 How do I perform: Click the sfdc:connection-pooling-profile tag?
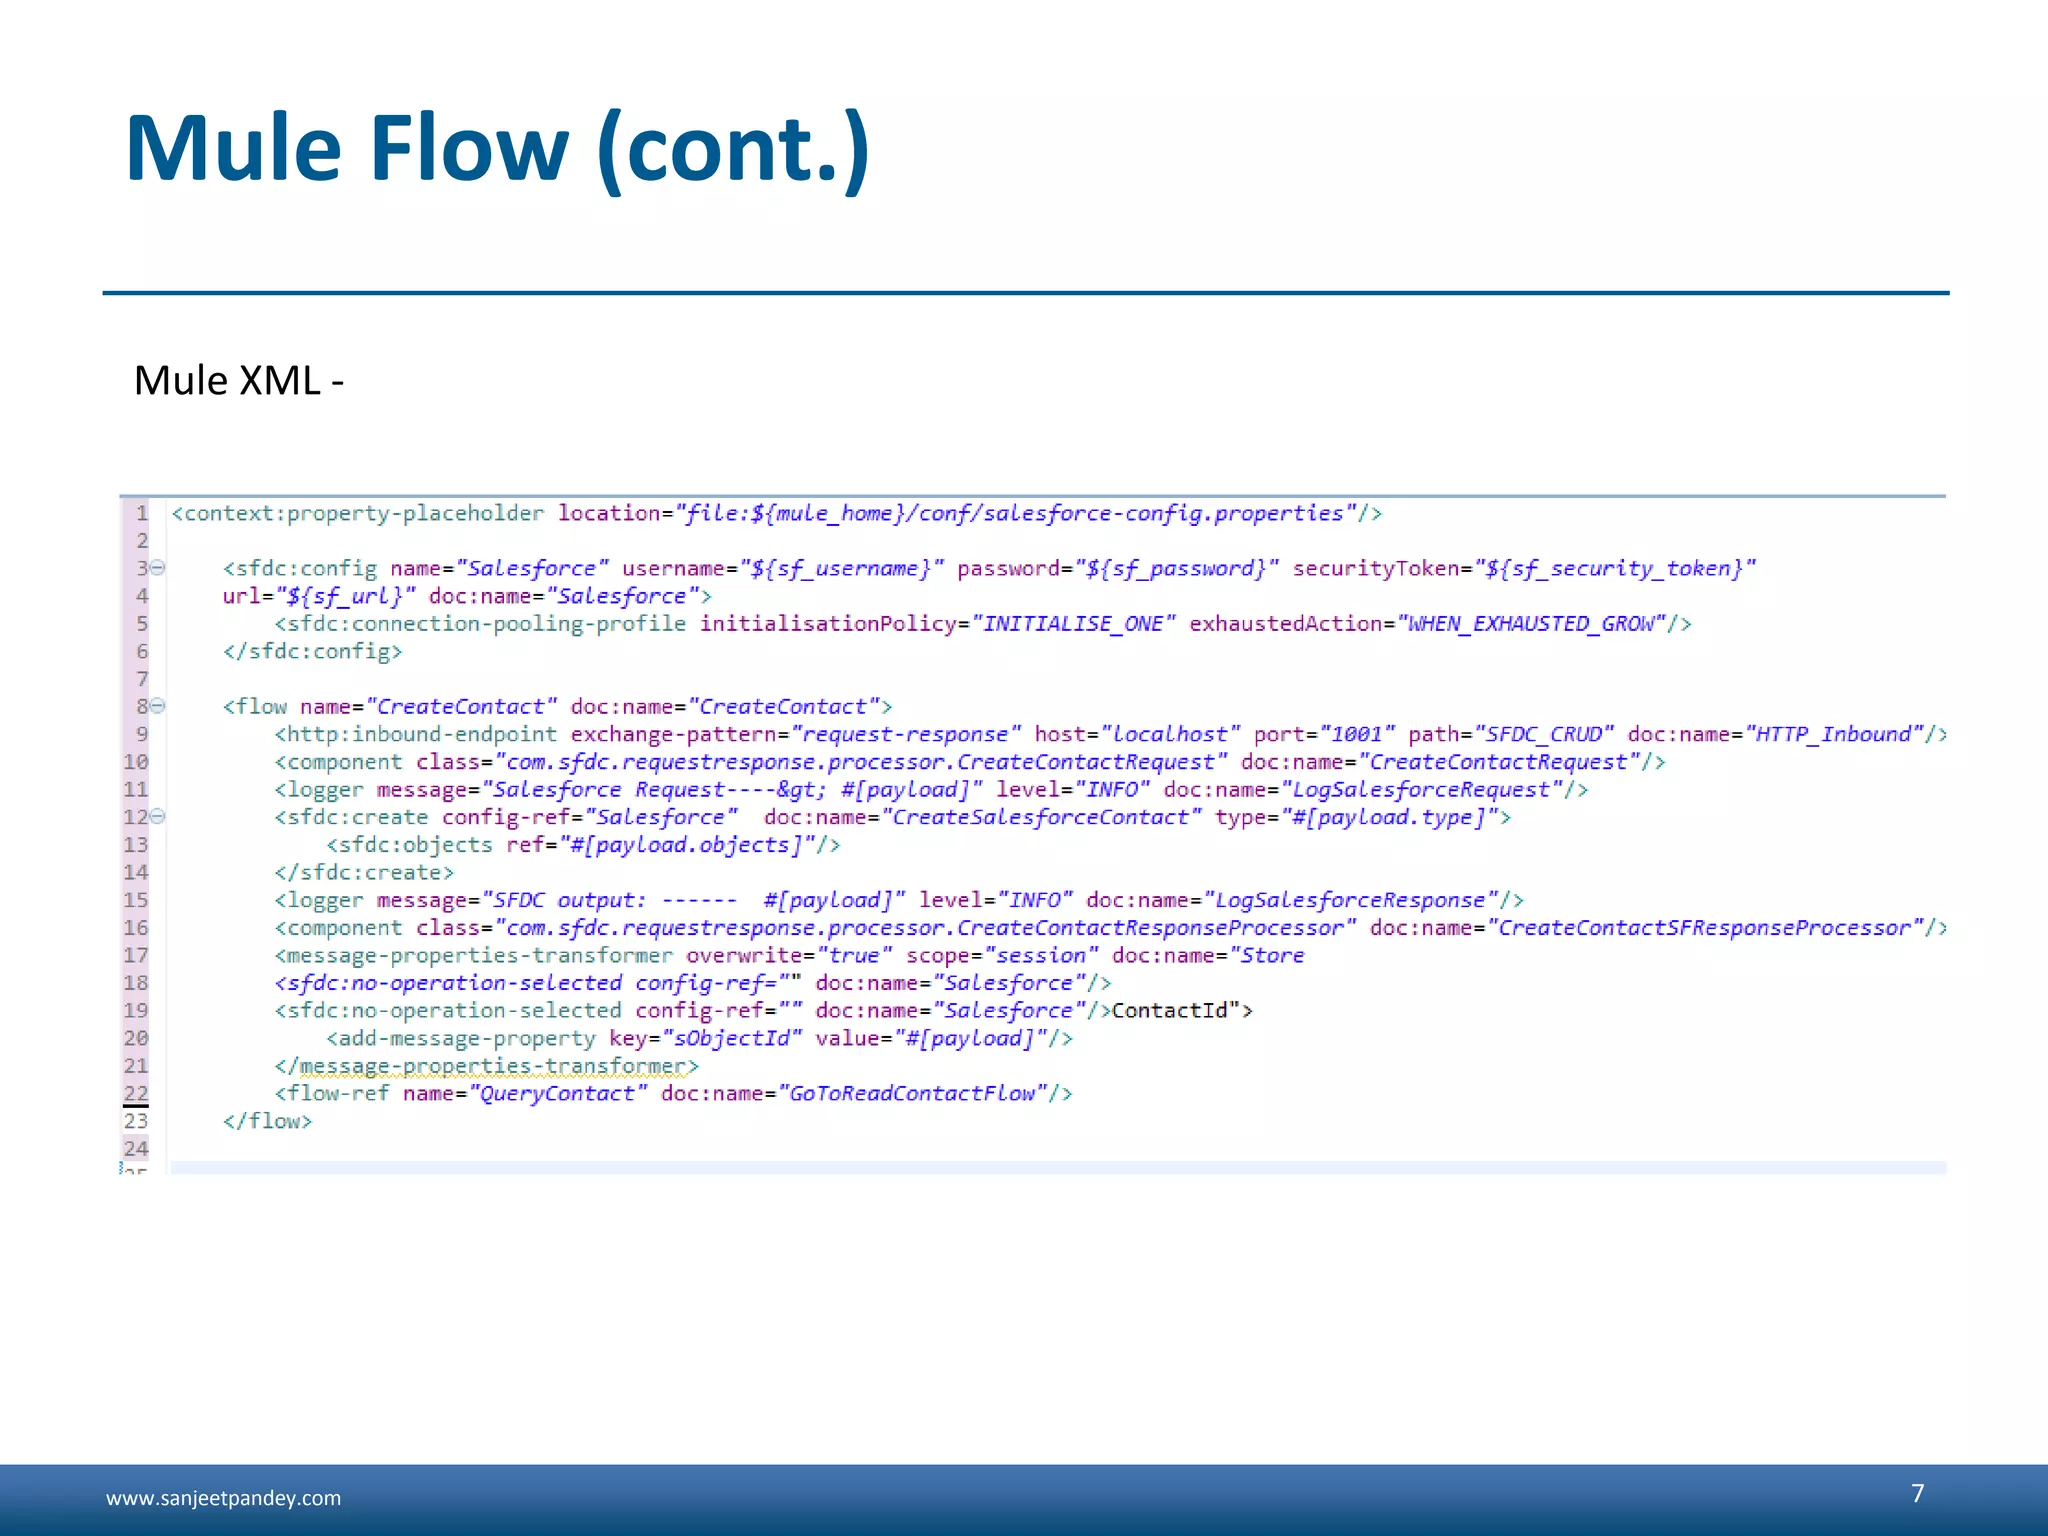pos(480,624)
